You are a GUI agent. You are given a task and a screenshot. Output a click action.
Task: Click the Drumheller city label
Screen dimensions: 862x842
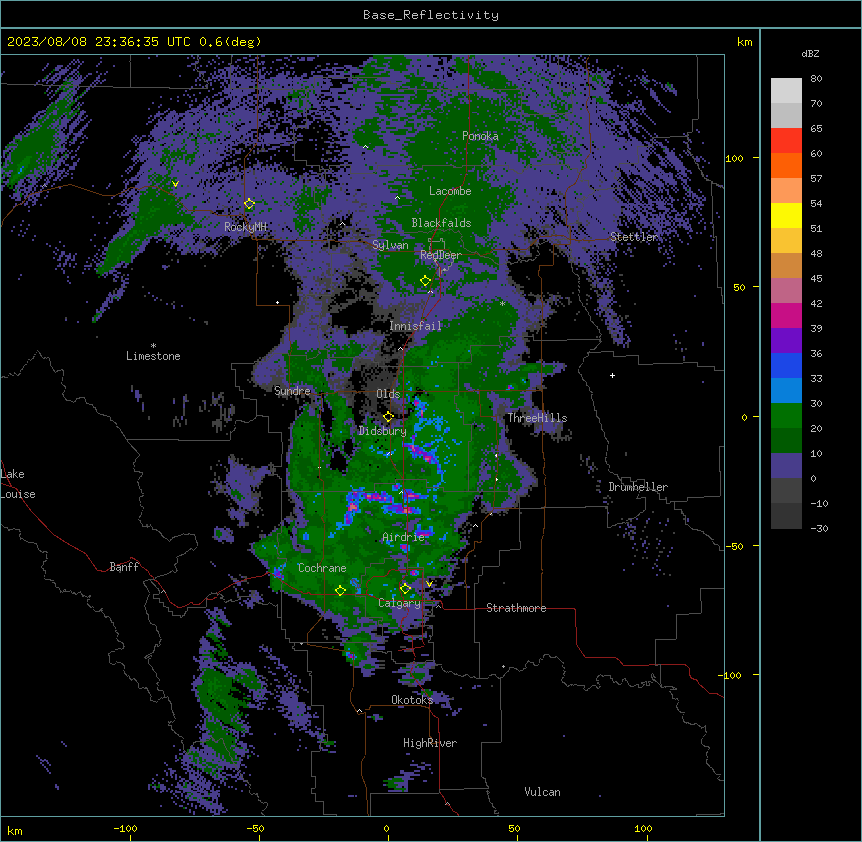tap(638, 487)
